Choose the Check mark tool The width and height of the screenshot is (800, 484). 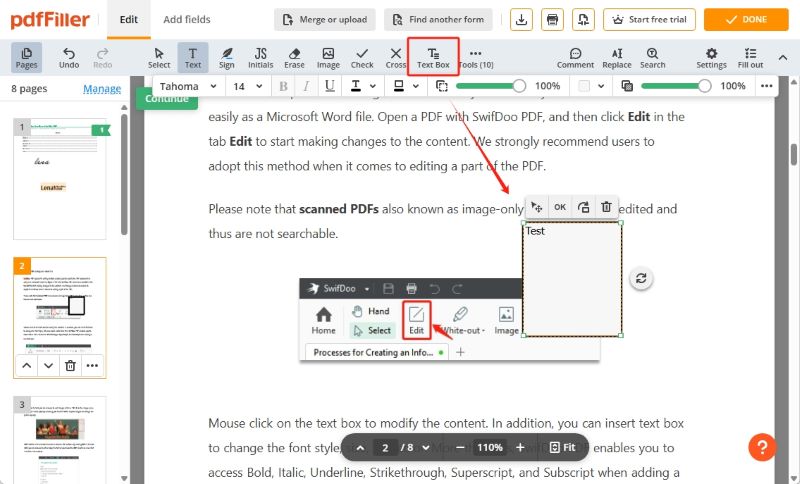click(x=362, y=58)
